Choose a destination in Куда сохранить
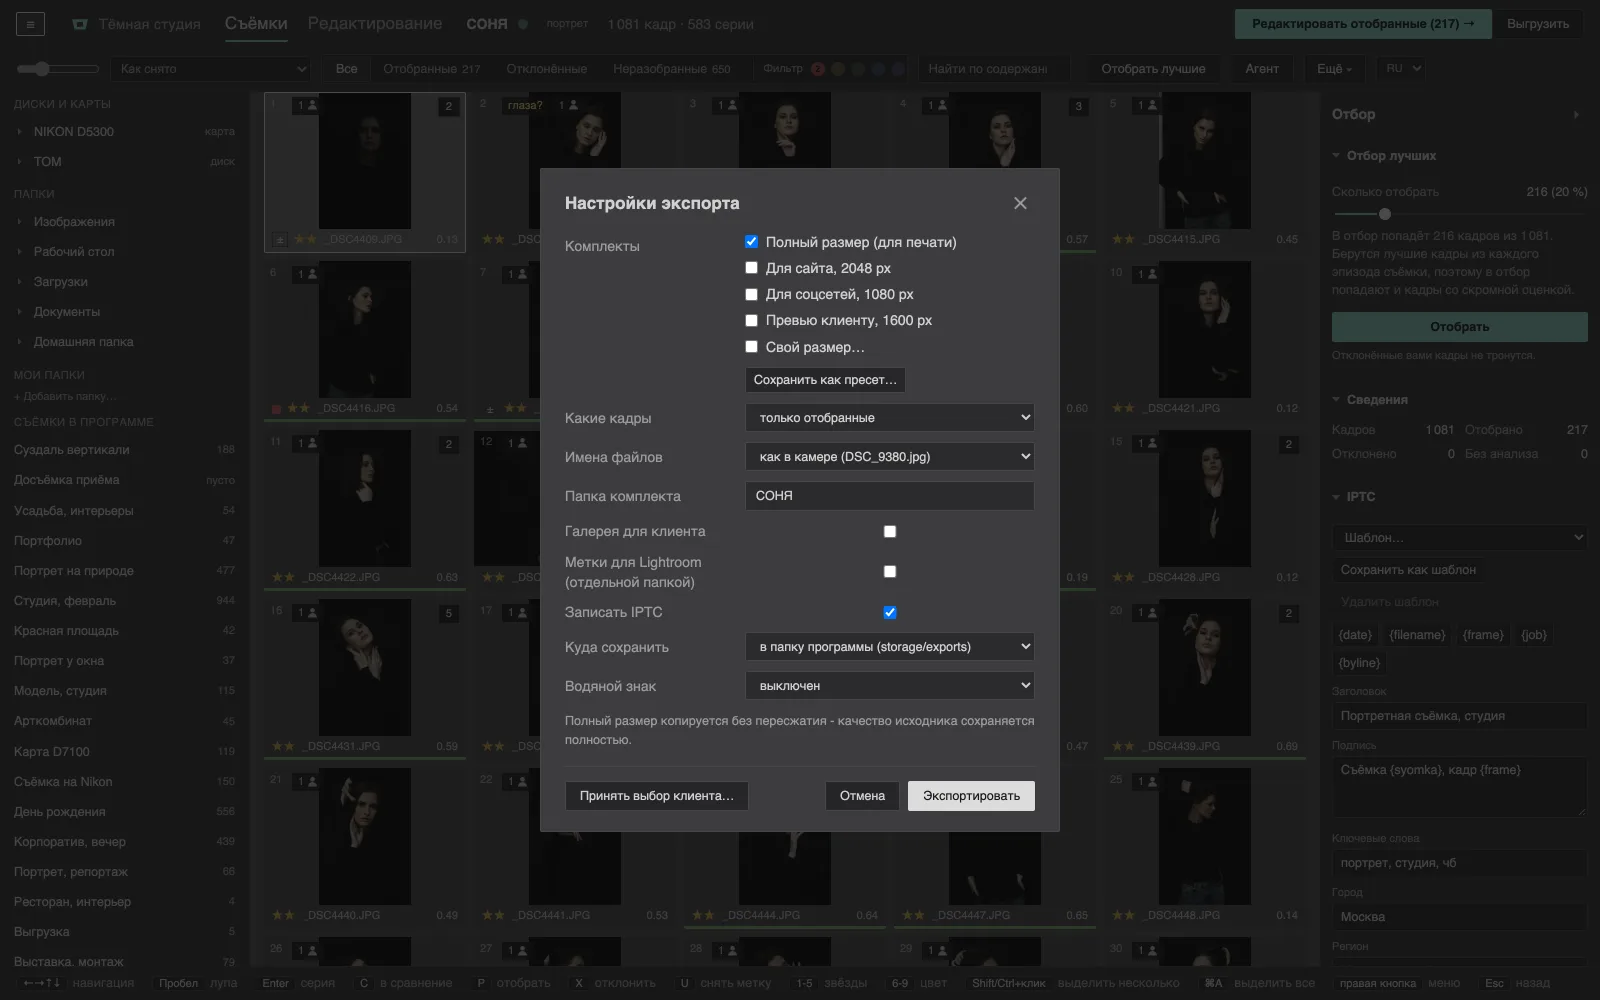Image resolution: width=1600 pixels, height=1000 pixels. [x=890, y=647]
